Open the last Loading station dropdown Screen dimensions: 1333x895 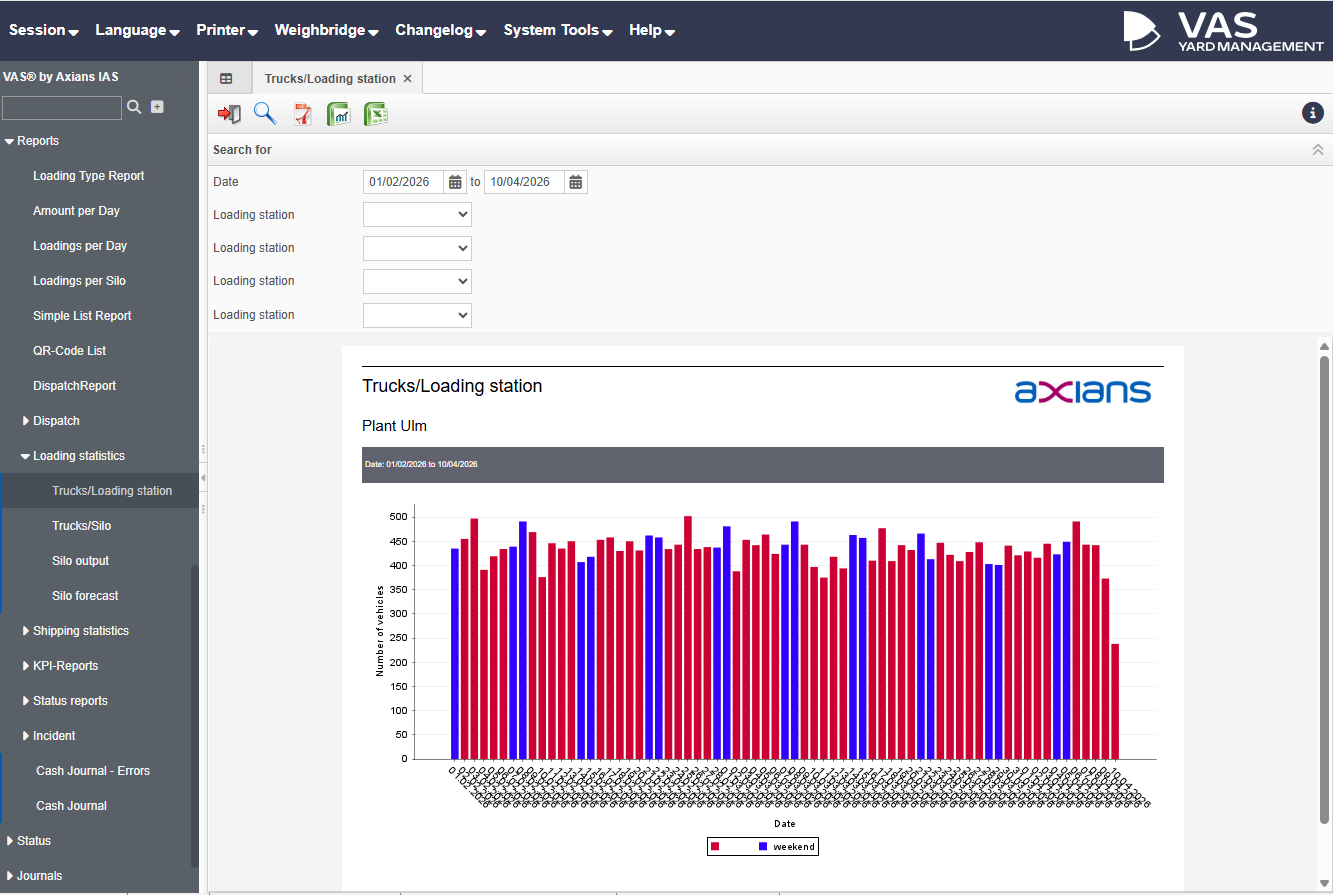click(417, 315)
